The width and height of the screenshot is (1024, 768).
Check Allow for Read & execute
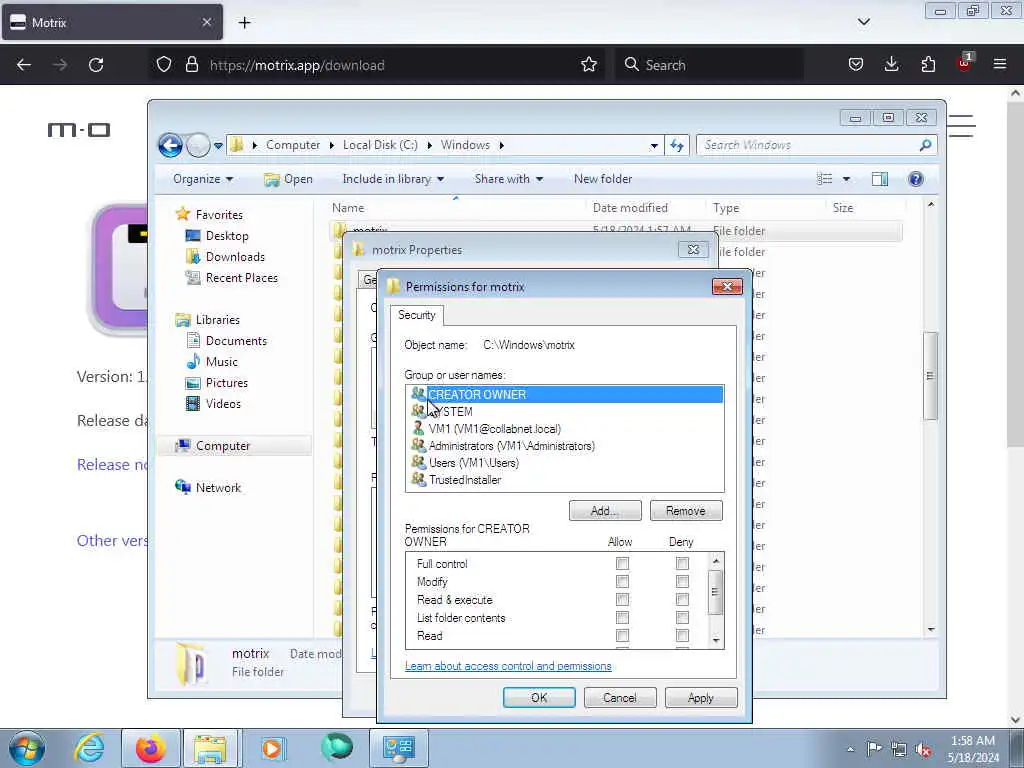622,600
